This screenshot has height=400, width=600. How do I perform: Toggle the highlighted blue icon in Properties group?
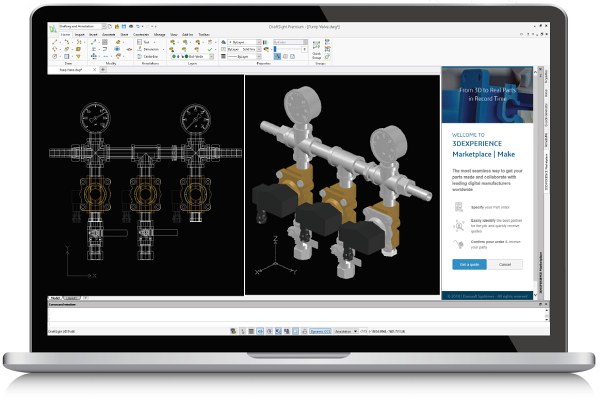tap(277, 56)
